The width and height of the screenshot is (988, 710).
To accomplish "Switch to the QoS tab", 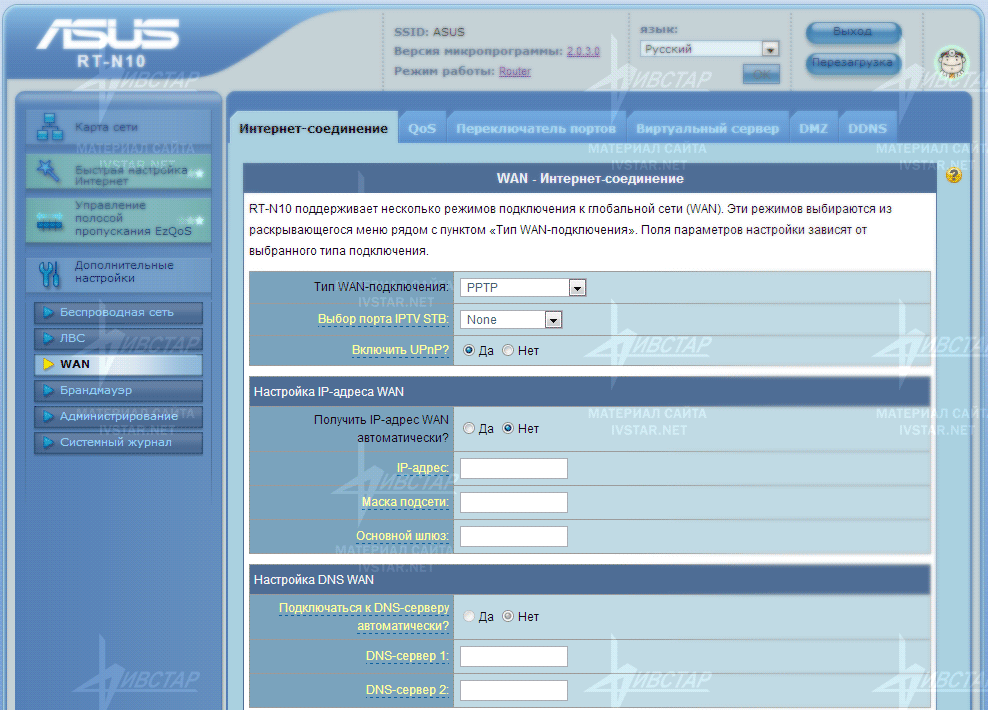I will [x=422, y=129].
